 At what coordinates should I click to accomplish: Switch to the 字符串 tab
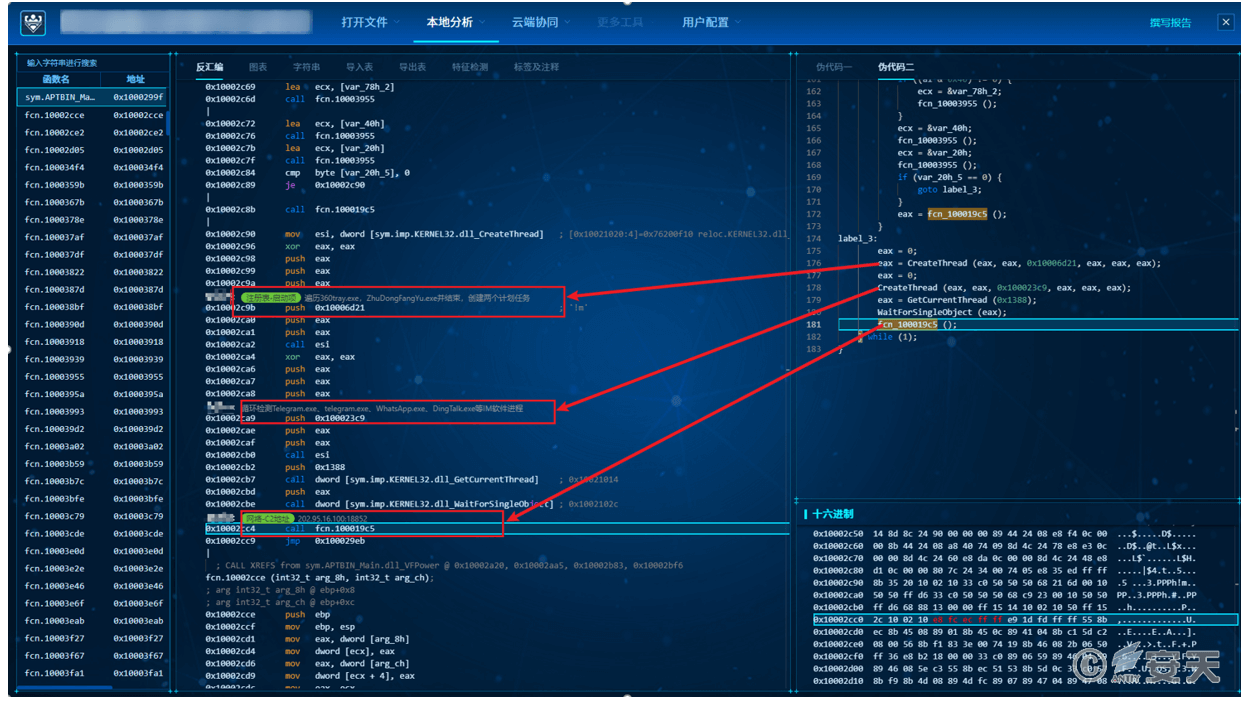[x=306, y=67]
